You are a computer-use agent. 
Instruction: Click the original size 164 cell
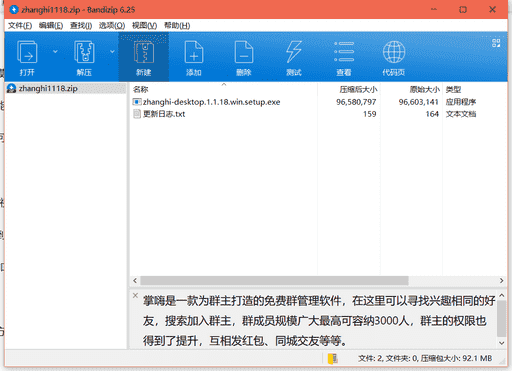point(432,114)
